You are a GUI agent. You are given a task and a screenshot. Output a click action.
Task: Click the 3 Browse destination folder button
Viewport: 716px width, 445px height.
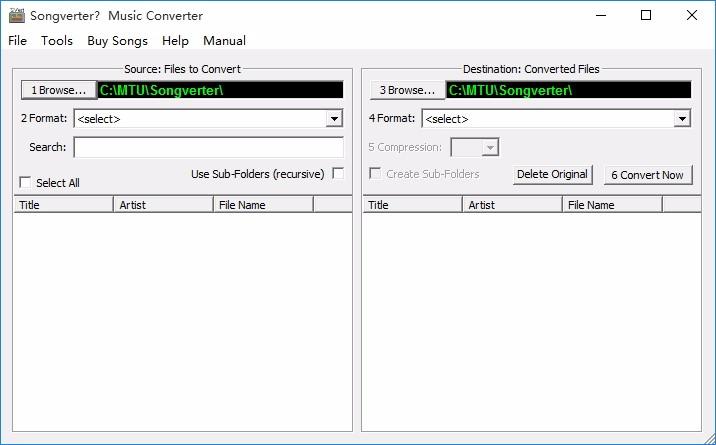(407, 90)
